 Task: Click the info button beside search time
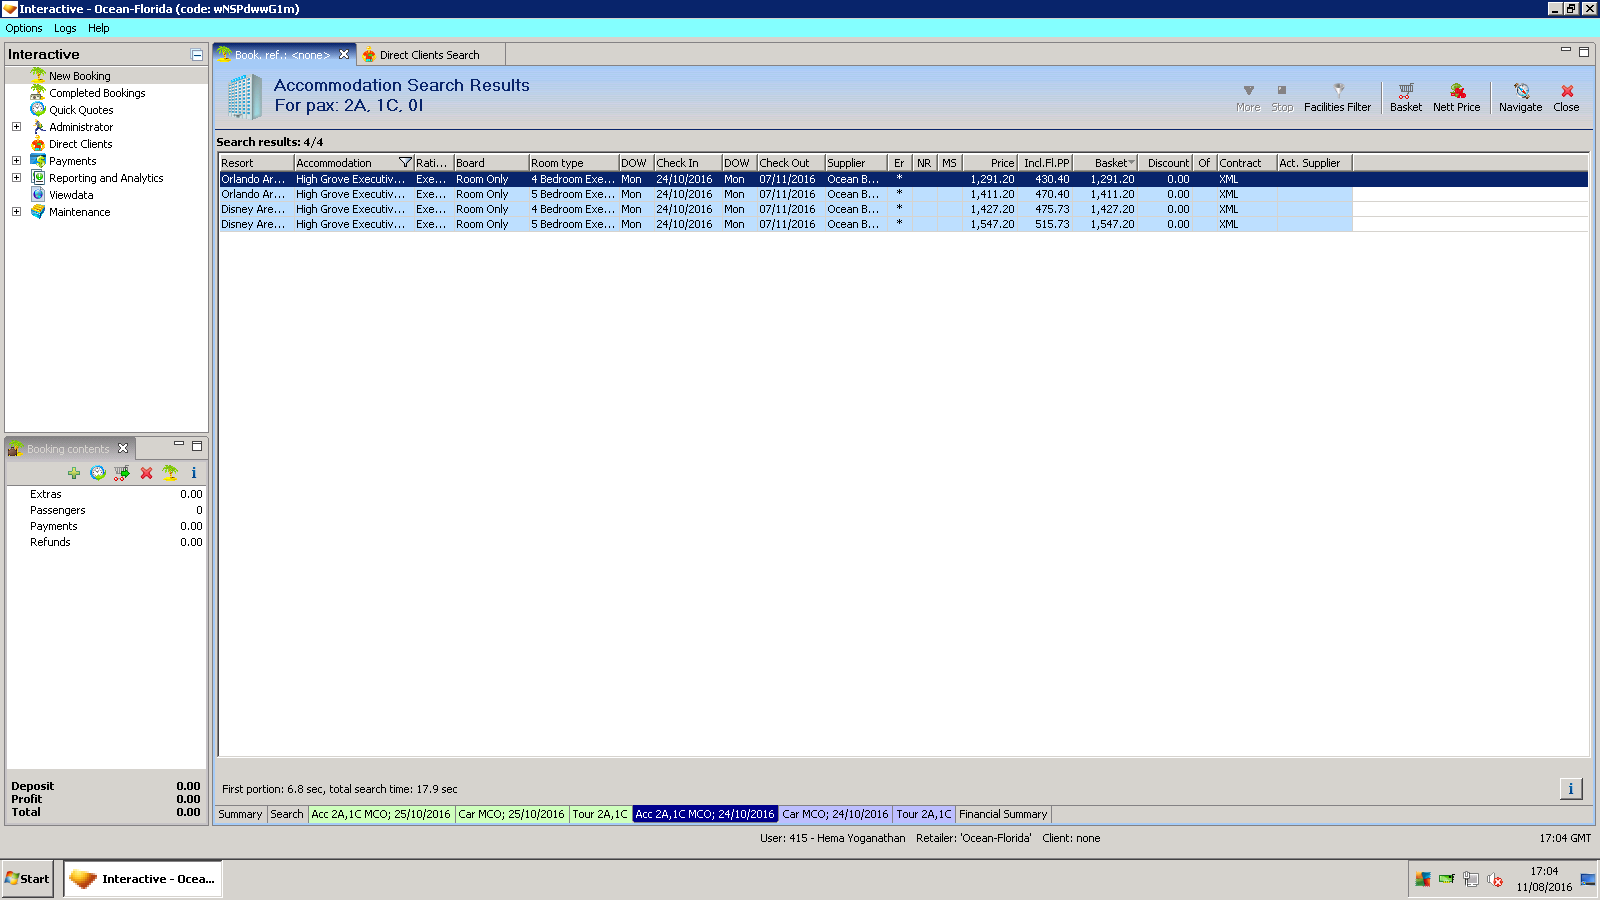click(1570, 789)
